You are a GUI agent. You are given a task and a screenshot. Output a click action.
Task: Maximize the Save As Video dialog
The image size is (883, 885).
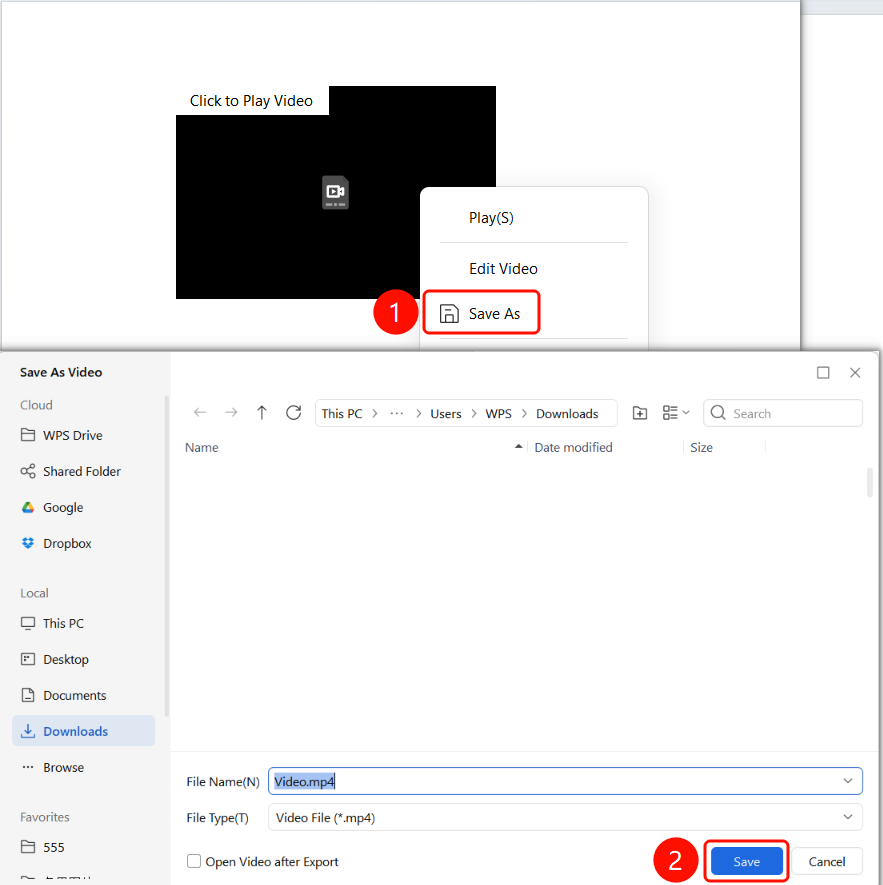click(x=823, y=373)
